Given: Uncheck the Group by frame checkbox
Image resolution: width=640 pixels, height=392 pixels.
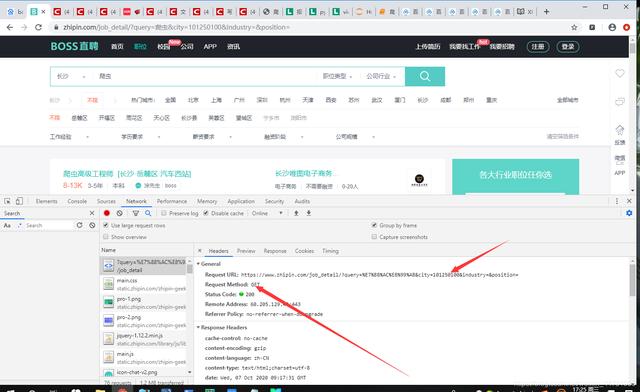Looking at the screenshot, I should point(374,225).
